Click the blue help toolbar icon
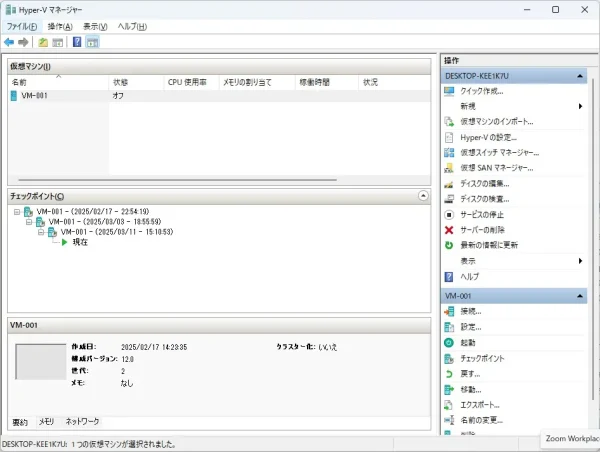The height and width of the screenshot is (452, 600). [x=77, y=42]
